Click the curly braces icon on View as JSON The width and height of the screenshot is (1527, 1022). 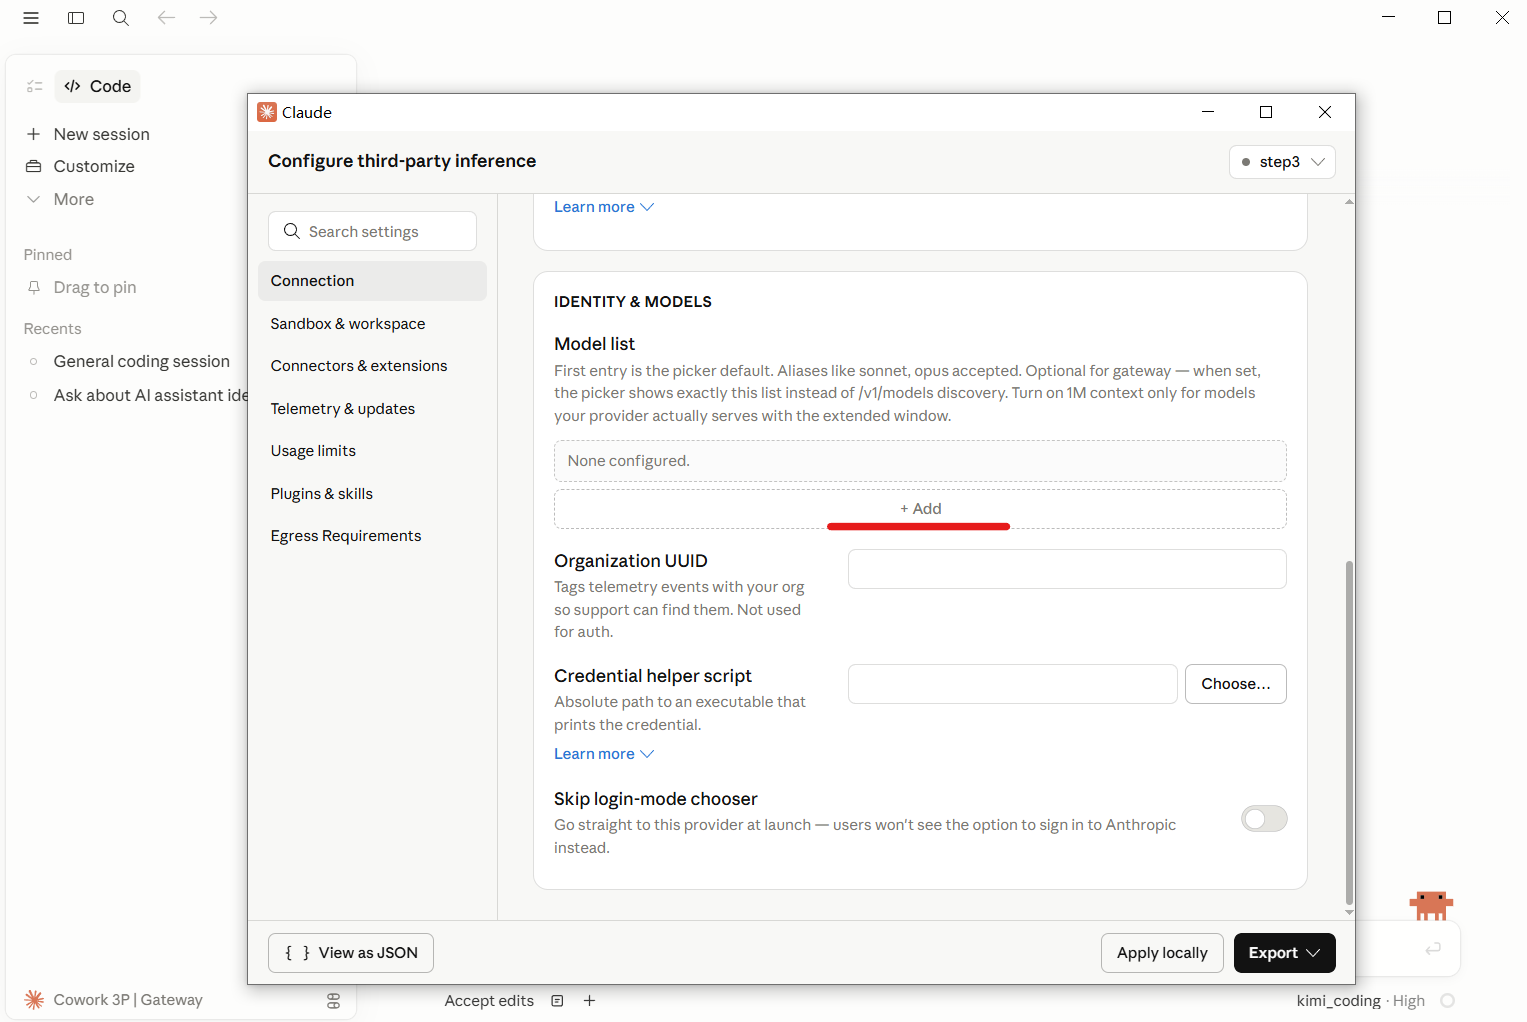pos(298,953)
